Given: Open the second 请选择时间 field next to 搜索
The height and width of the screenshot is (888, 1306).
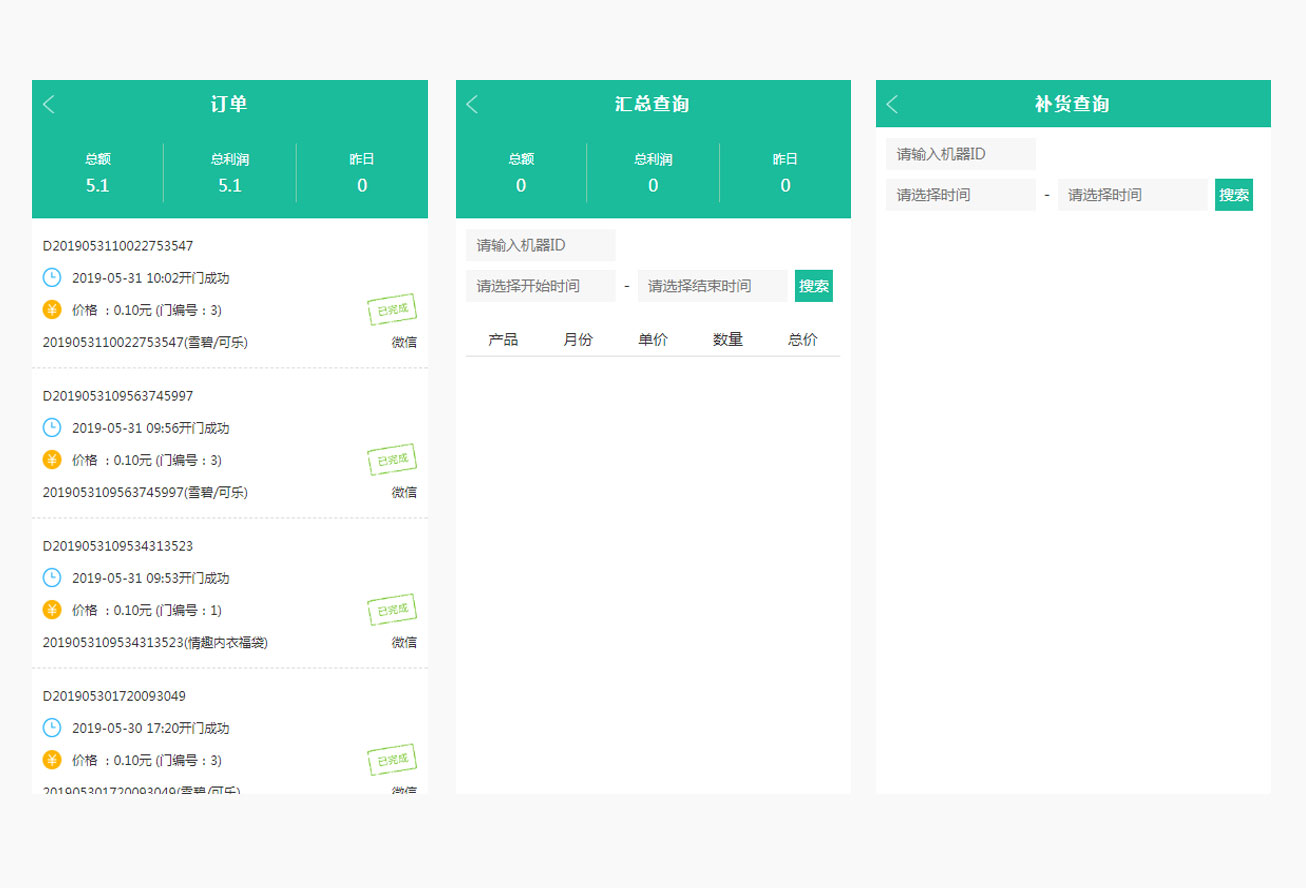Looking at the screenshot, I should pos(1133,195).
